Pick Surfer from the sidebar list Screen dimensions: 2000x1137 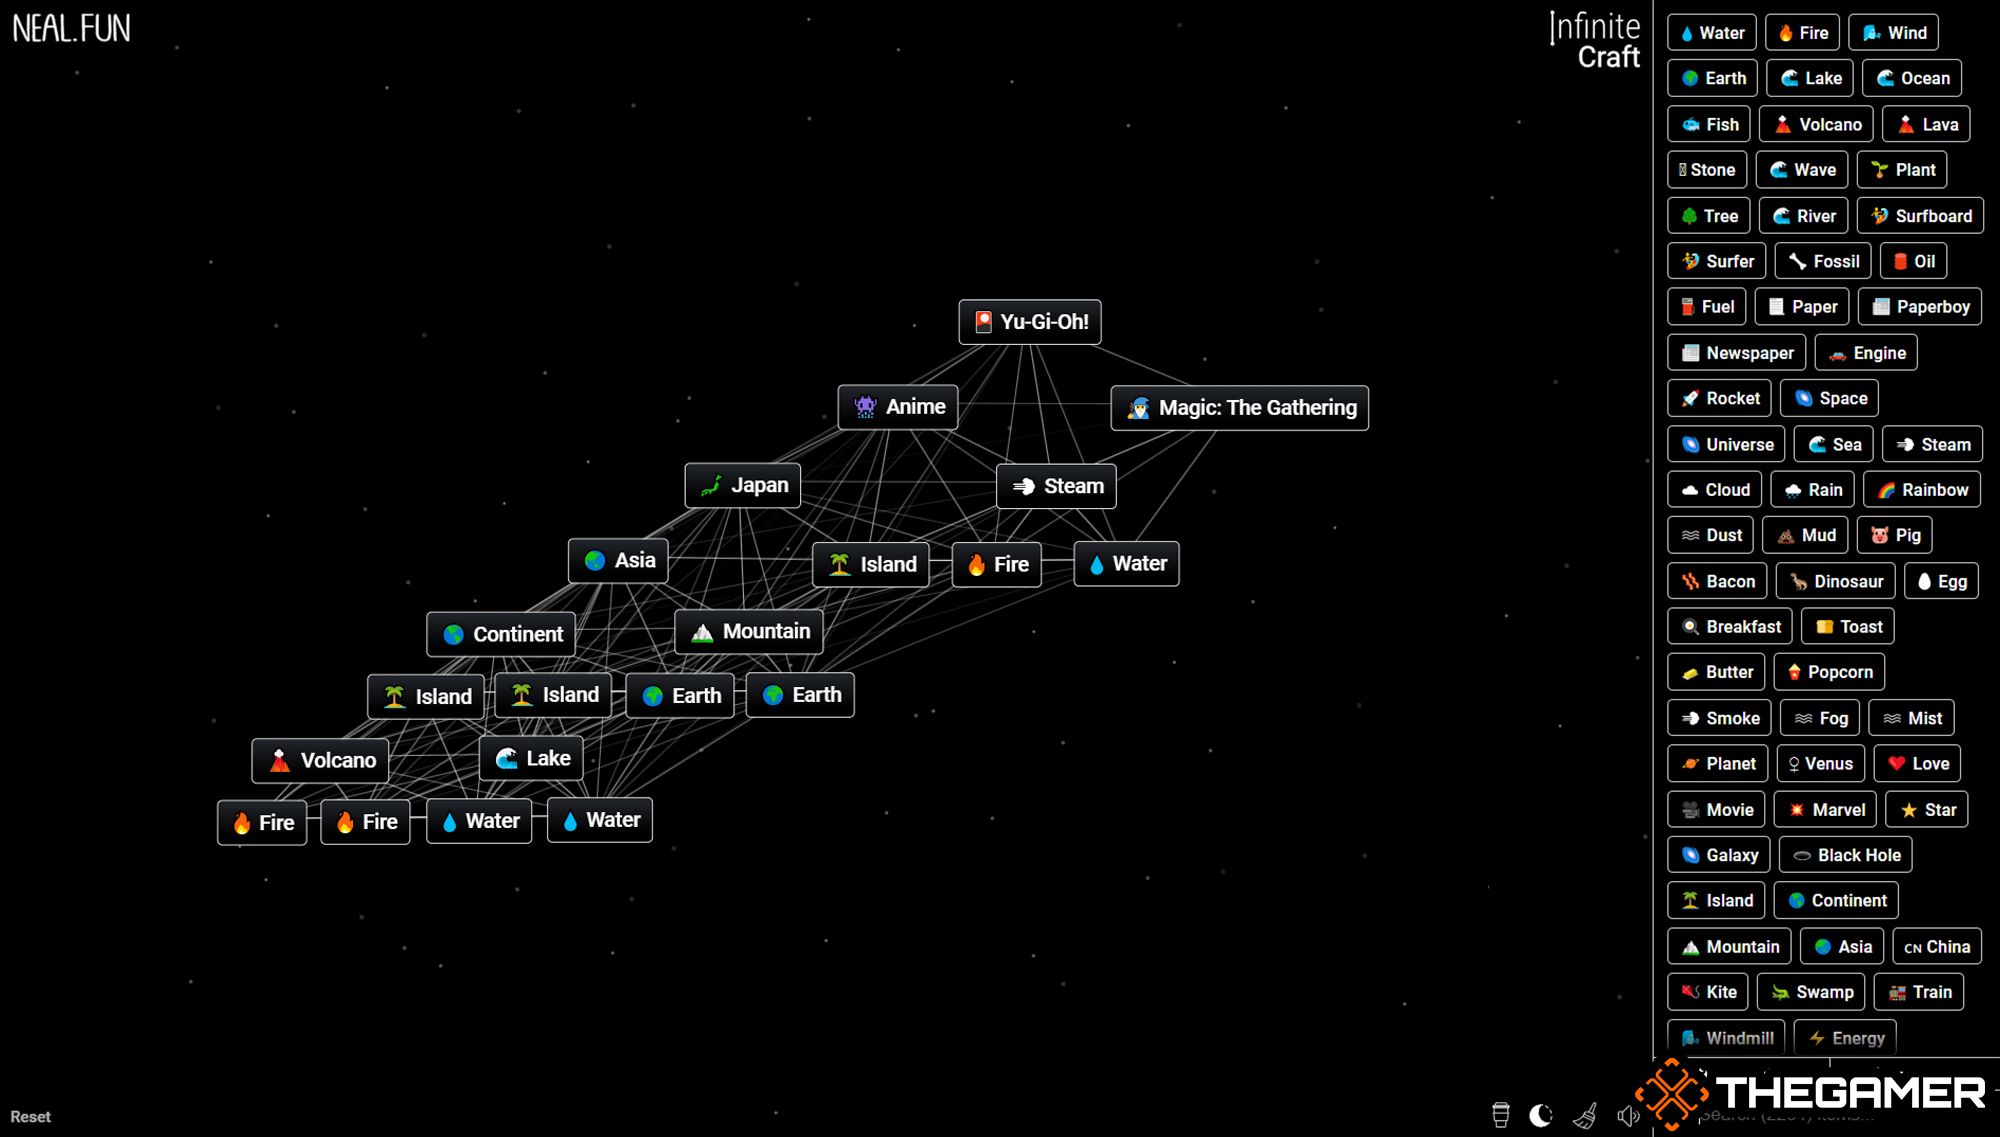(1717, 261)
